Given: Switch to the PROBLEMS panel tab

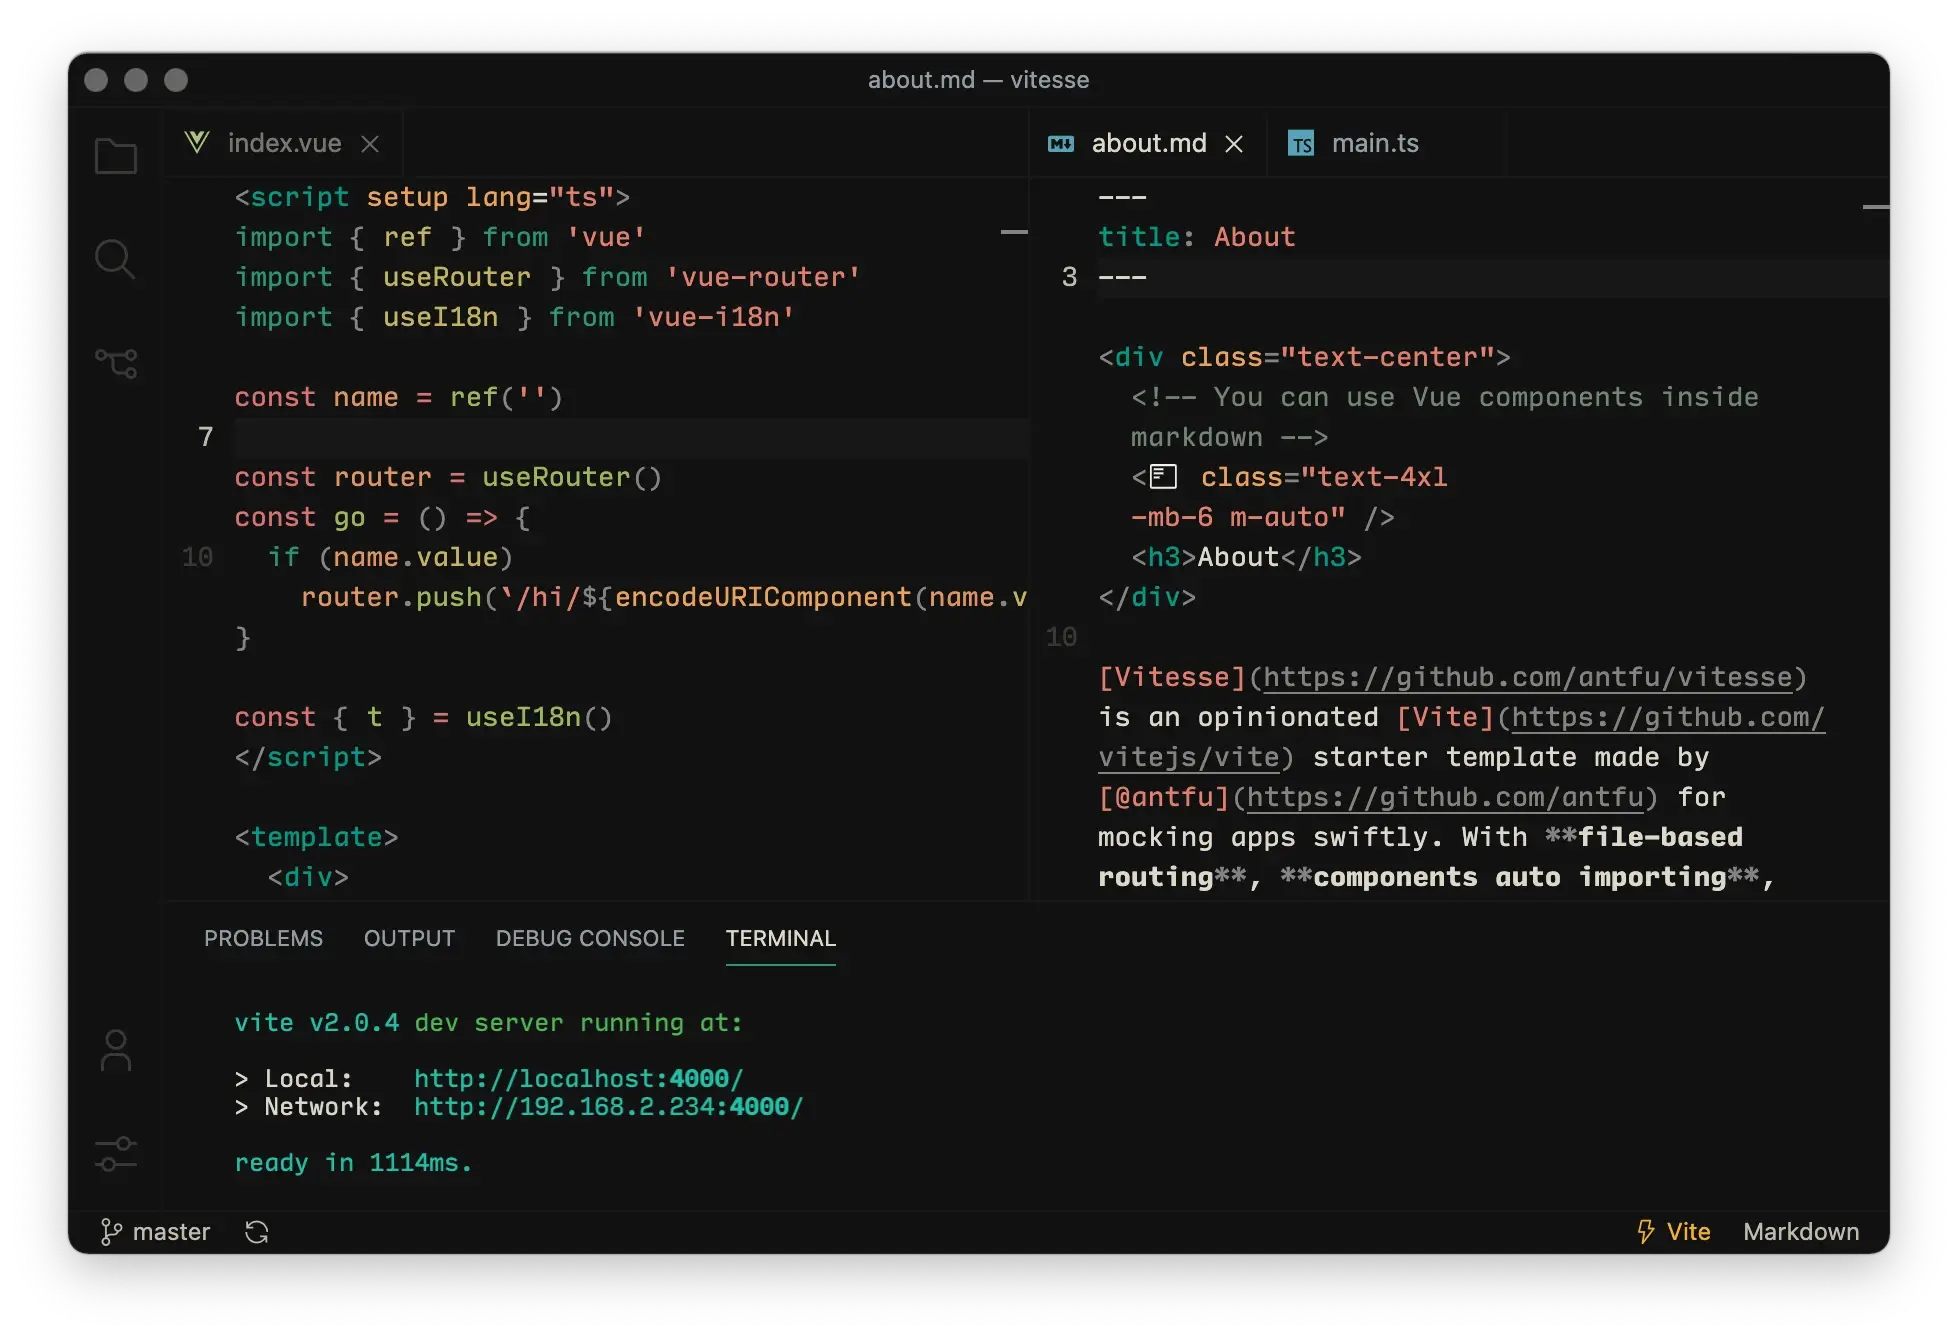Looking at the screenshot, I should pyautogui.click(x=263, y=938).
